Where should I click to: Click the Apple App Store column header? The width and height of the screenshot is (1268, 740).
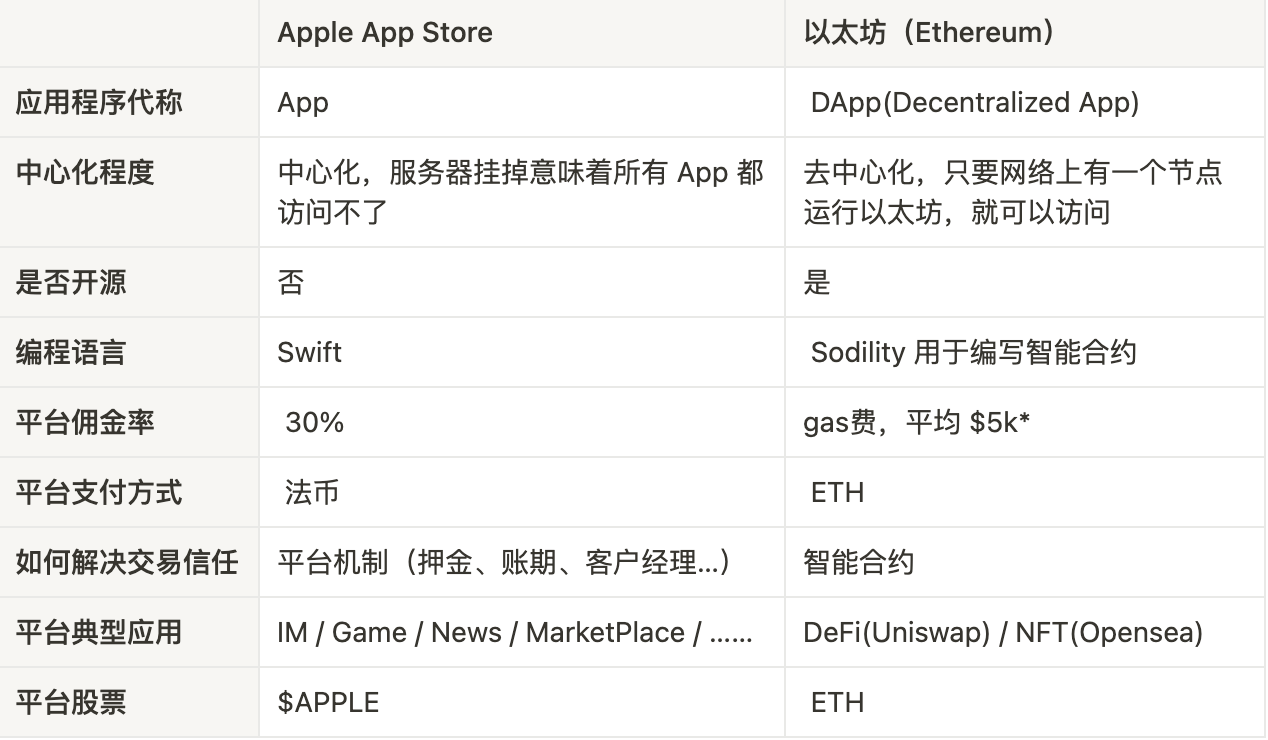tap(385, 33)
